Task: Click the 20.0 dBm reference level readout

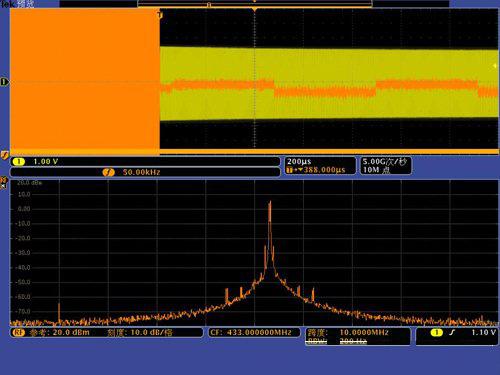Action: [x=71, y=332]
